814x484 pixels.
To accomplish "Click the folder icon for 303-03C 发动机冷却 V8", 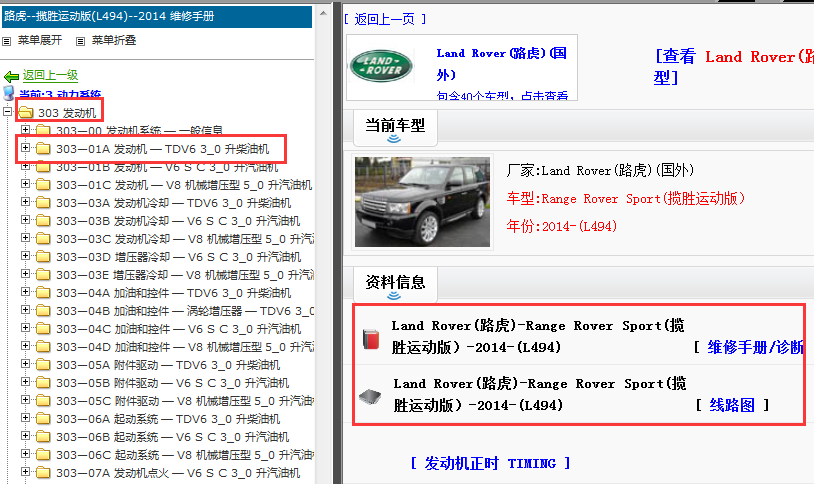I will [43, 239].
